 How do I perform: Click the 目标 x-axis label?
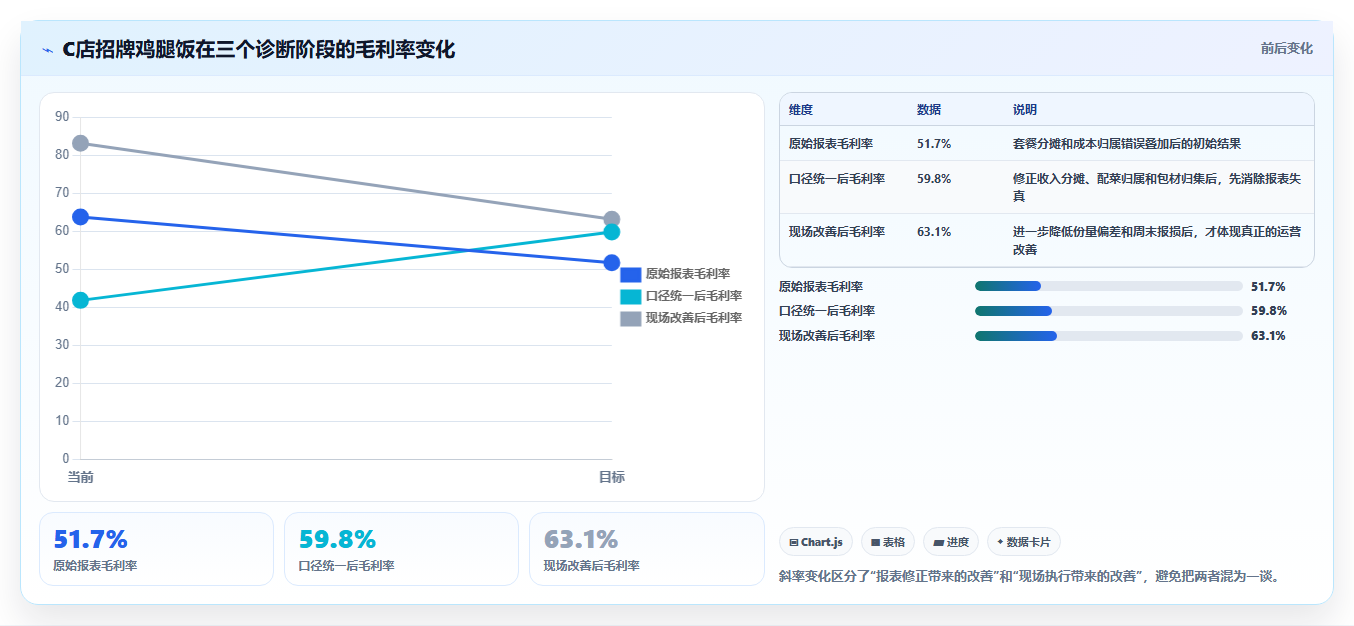(612, 477)
